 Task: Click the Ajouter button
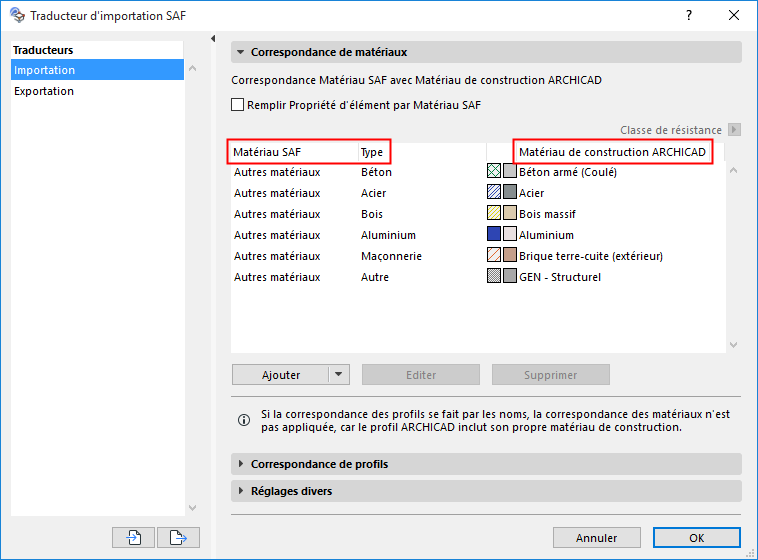click(x=281, y=375)
